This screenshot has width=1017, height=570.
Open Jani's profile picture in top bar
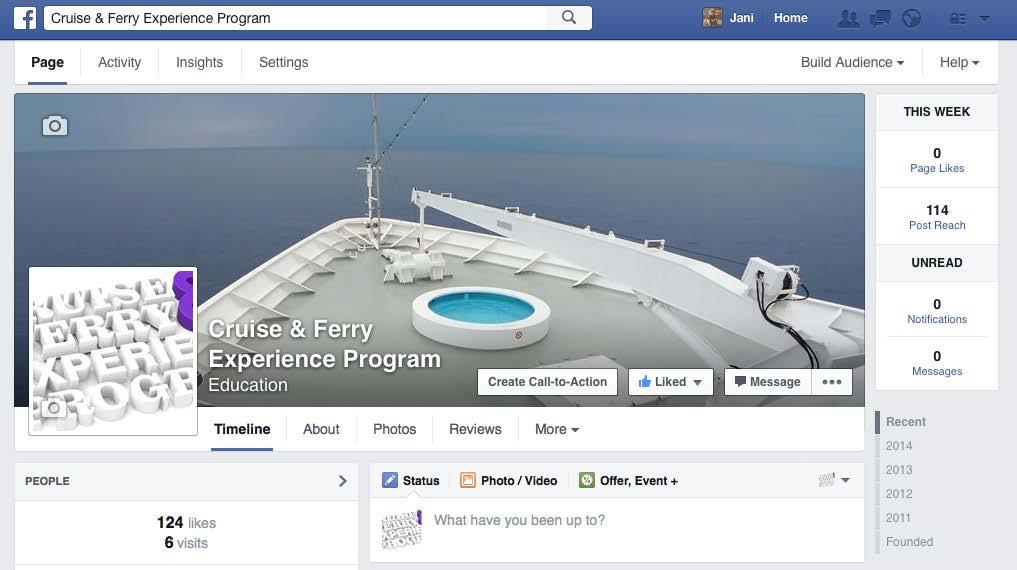pos(712,18)
